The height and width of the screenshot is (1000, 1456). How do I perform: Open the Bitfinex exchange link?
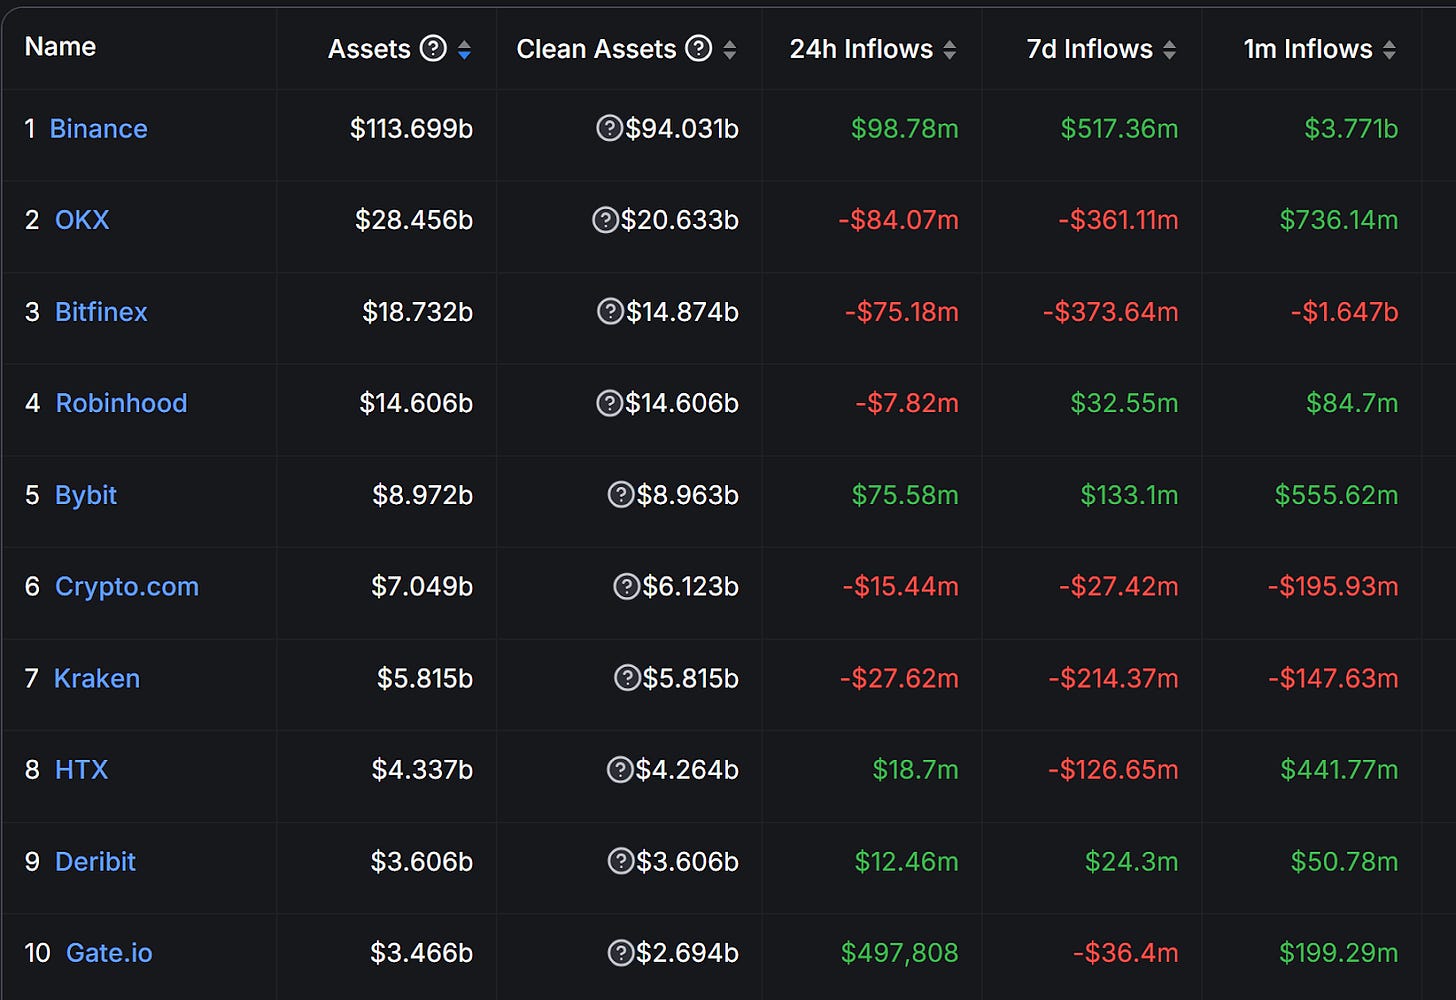[101, 312]
